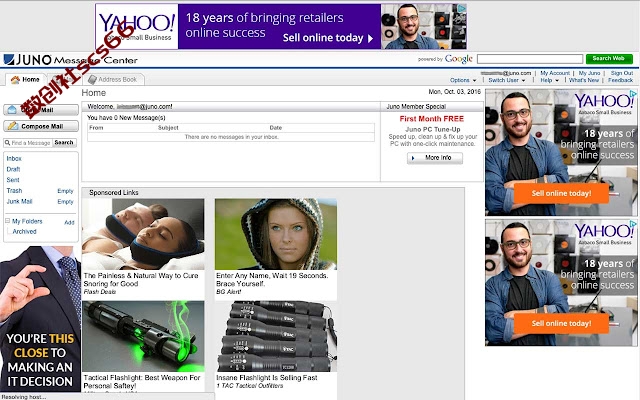The image size is (640, 400).
Task: Open the Sent folder
Action: pyautogui.click(x=13, y=180)
